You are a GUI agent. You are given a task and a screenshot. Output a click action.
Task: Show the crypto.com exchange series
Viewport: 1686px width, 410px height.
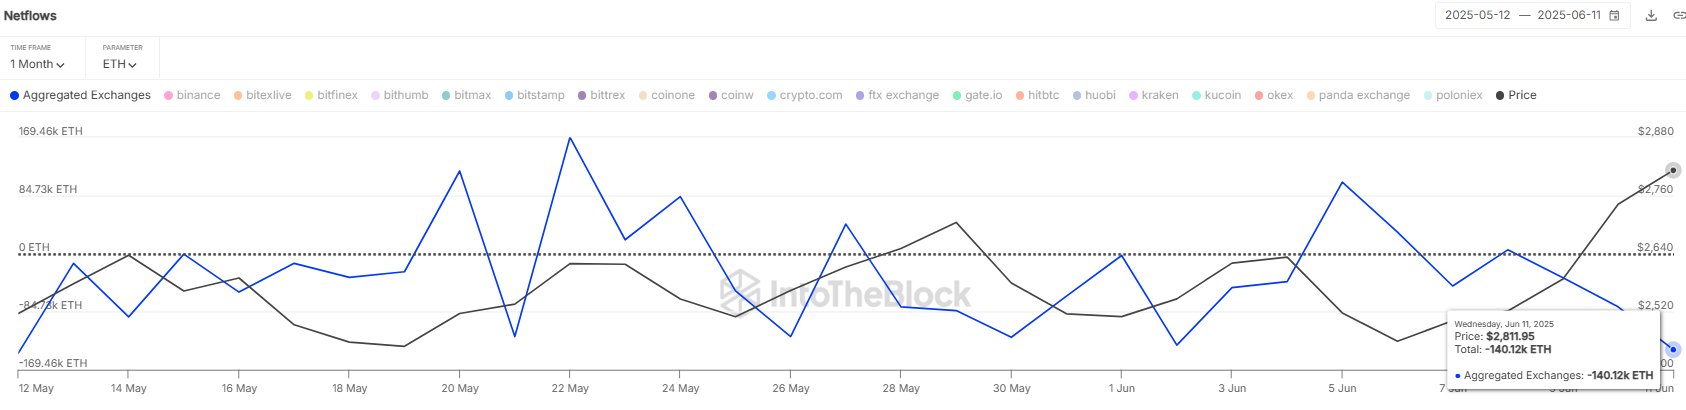[804, 95]
